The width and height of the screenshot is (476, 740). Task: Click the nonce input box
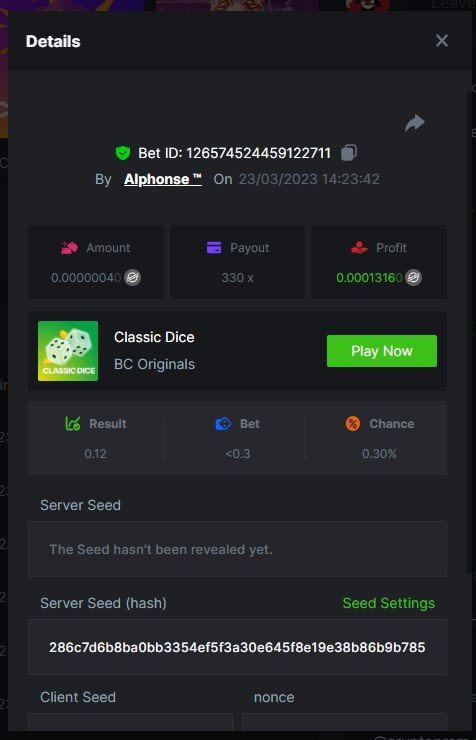coord(344,723)
